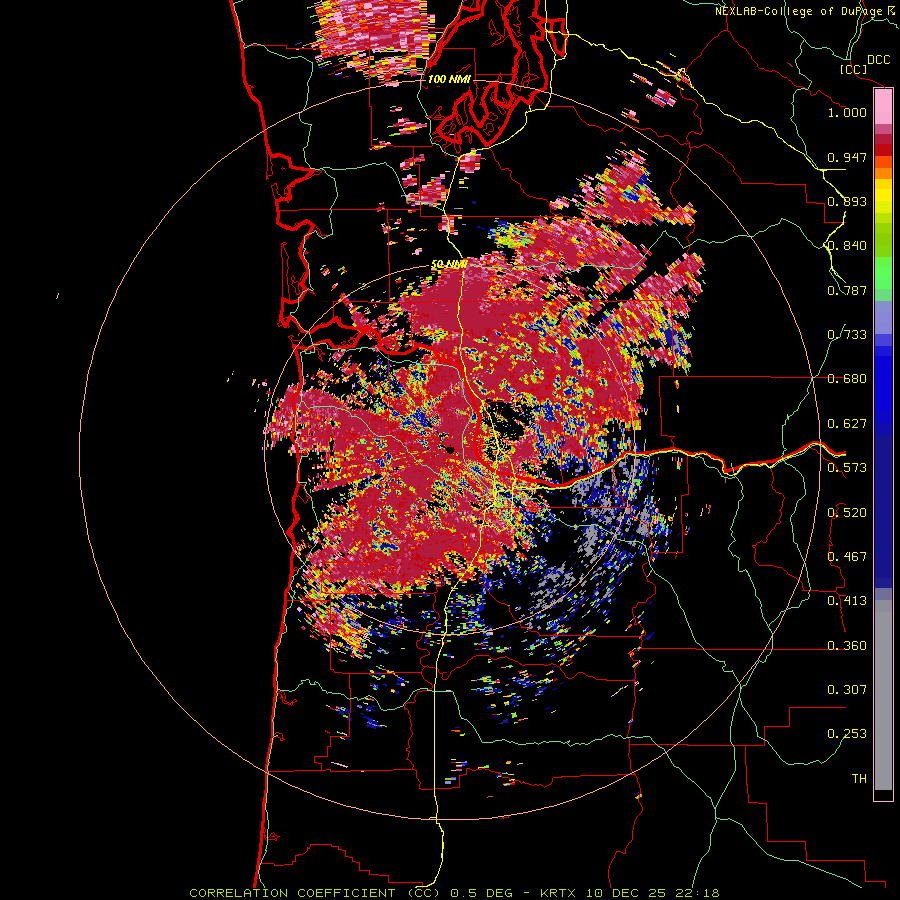The width and height of the screenshot is (900, 900).
Task: Click the 0.680 legend value
Action: [847, 379]
